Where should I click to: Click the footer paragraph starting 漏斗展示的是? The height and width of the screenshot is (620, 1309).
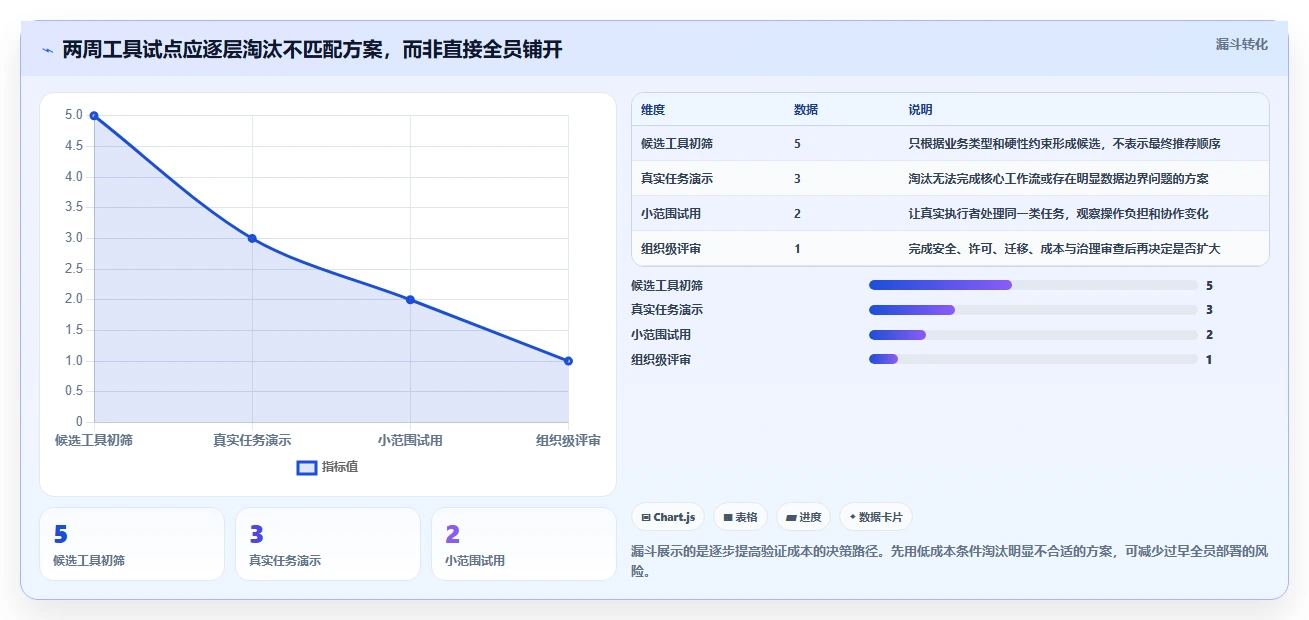pyautogui.click(x=949, y=561)
